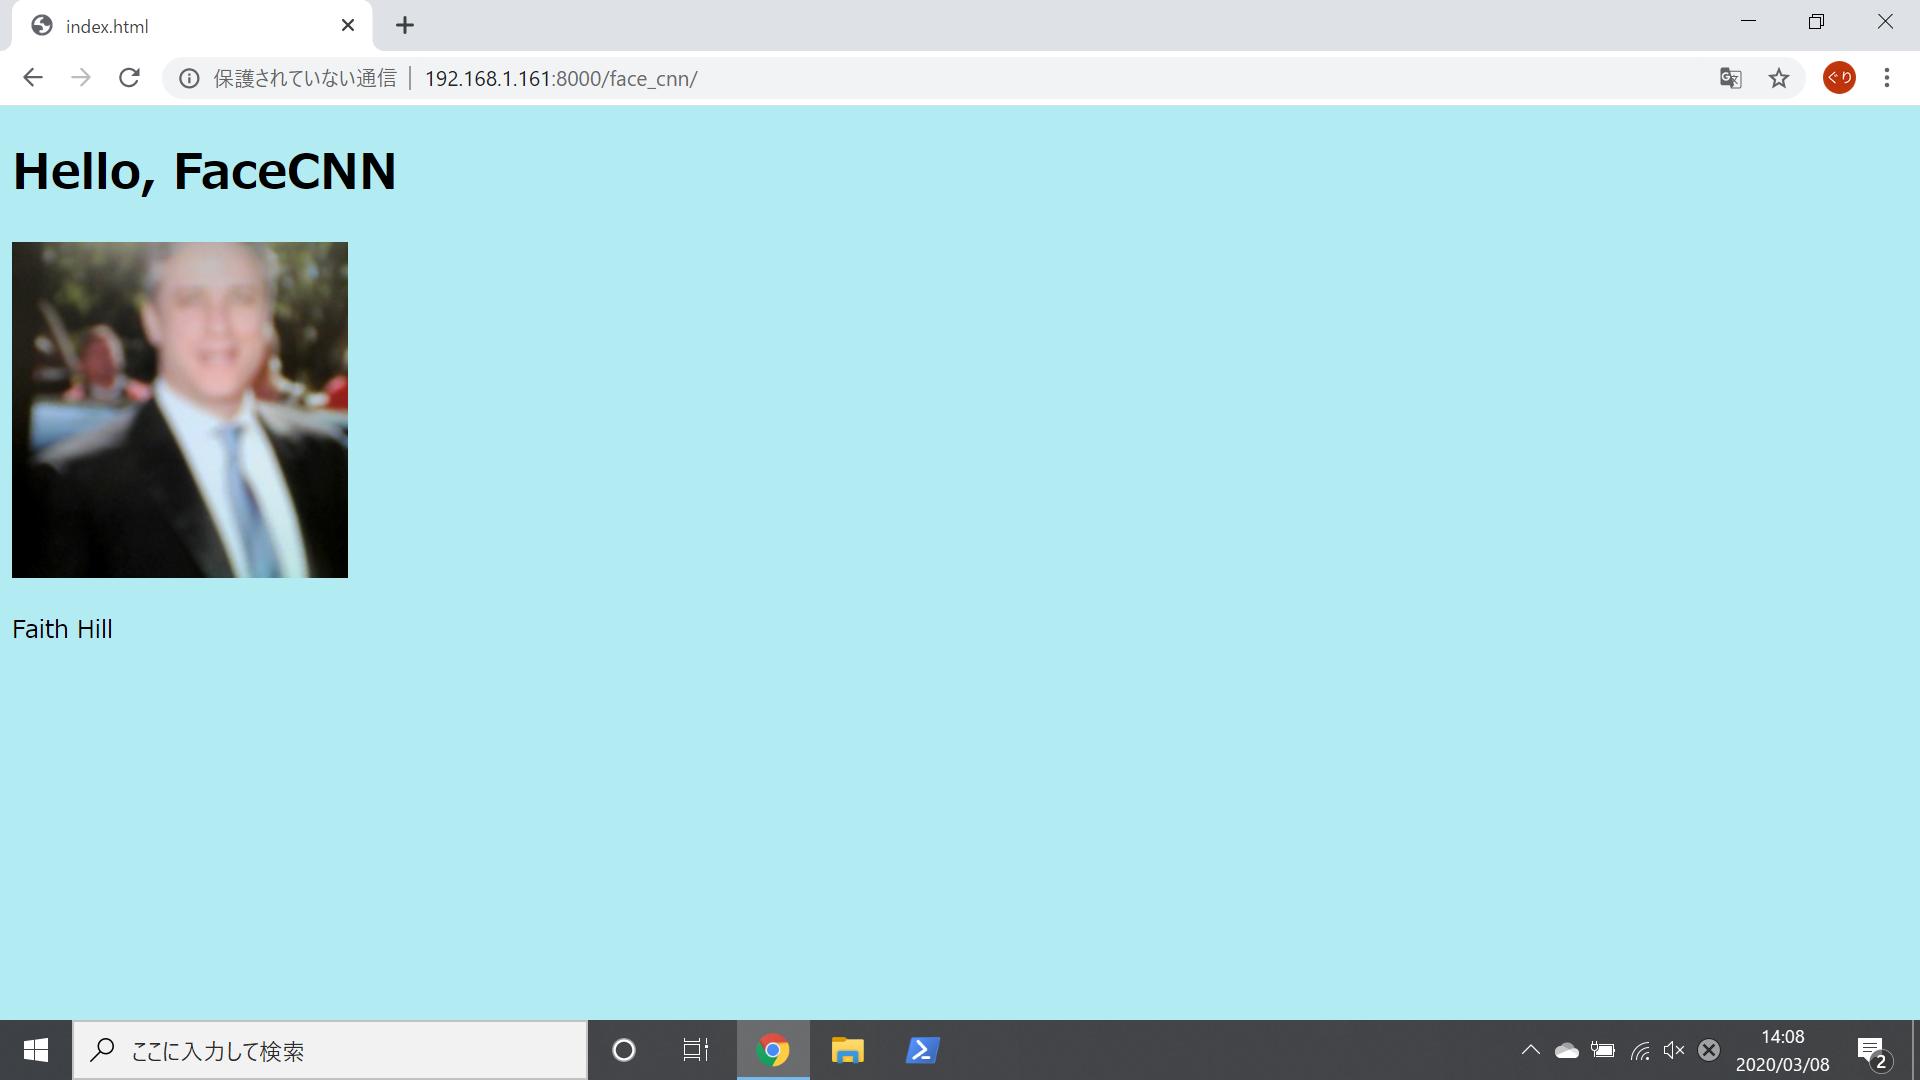
Task: Open the Chrome profile avatar
Action: point(1839,78)
